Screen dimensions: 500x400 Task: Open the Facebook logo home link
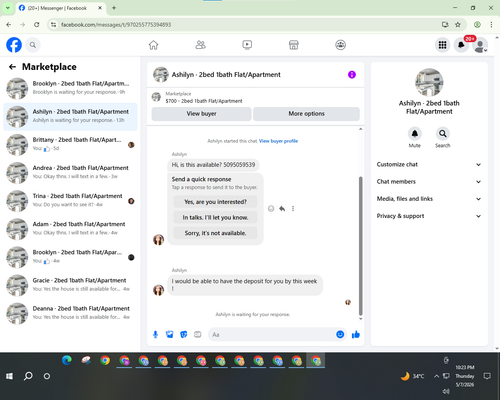click(x=14, y=45)
